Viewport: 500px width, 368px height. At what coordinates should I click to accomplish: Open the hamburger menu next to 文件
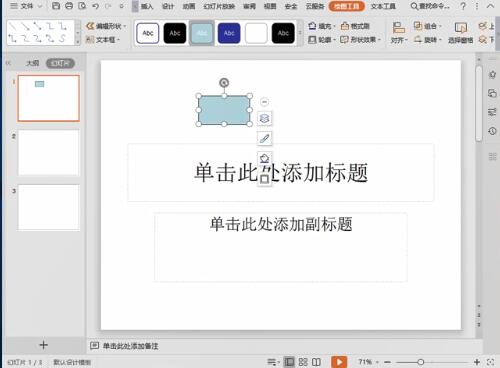pyautogui.click(x=14, y=6)
